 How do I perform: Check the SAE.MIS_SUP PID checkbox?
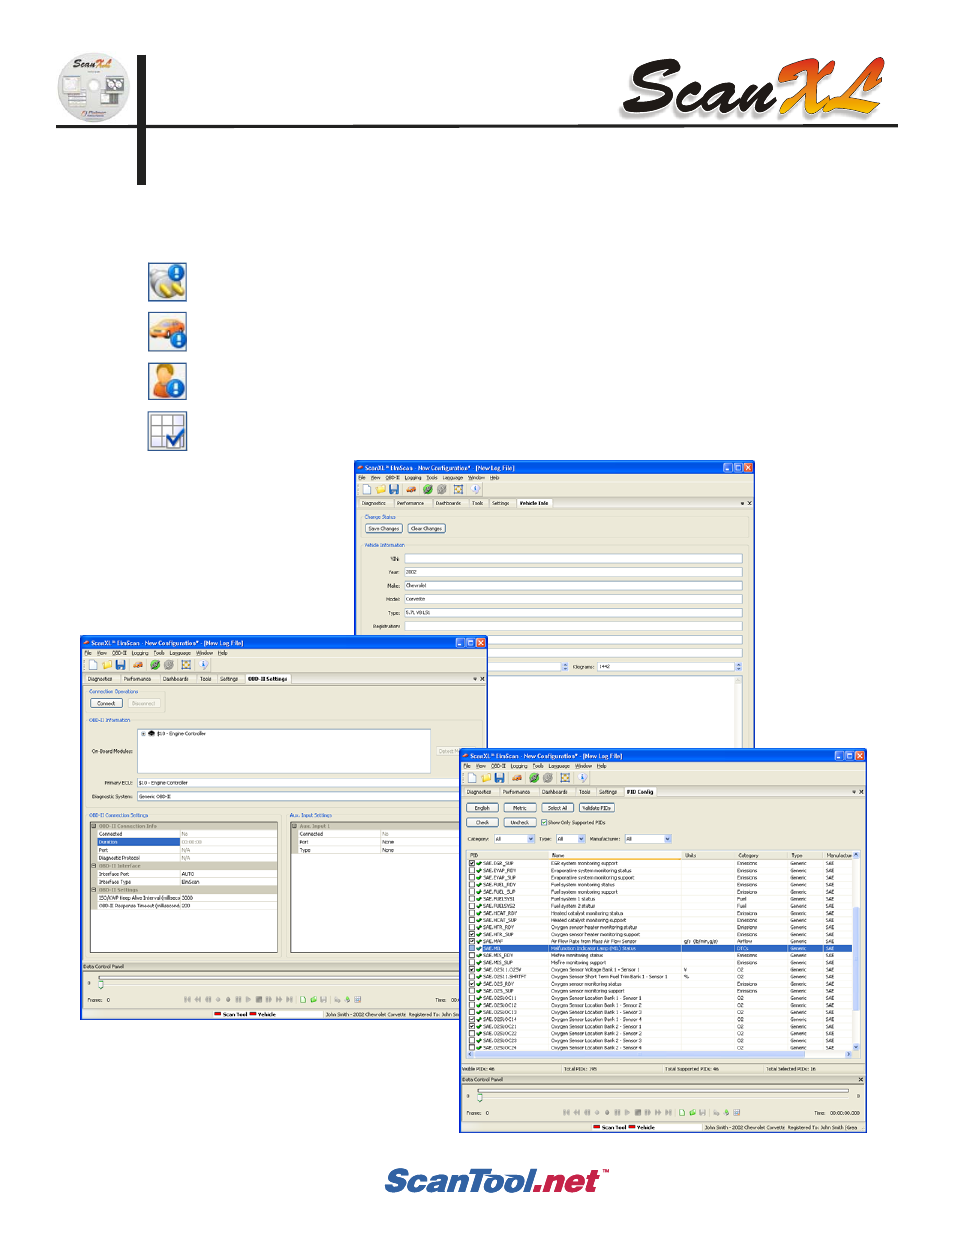coord(472,962)
